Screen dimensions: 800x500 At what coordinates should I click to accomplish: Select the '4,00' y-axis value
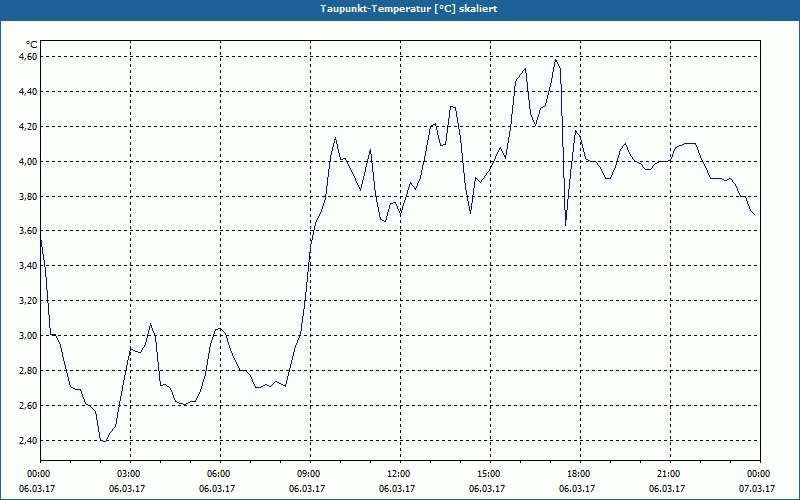(28, 162)
